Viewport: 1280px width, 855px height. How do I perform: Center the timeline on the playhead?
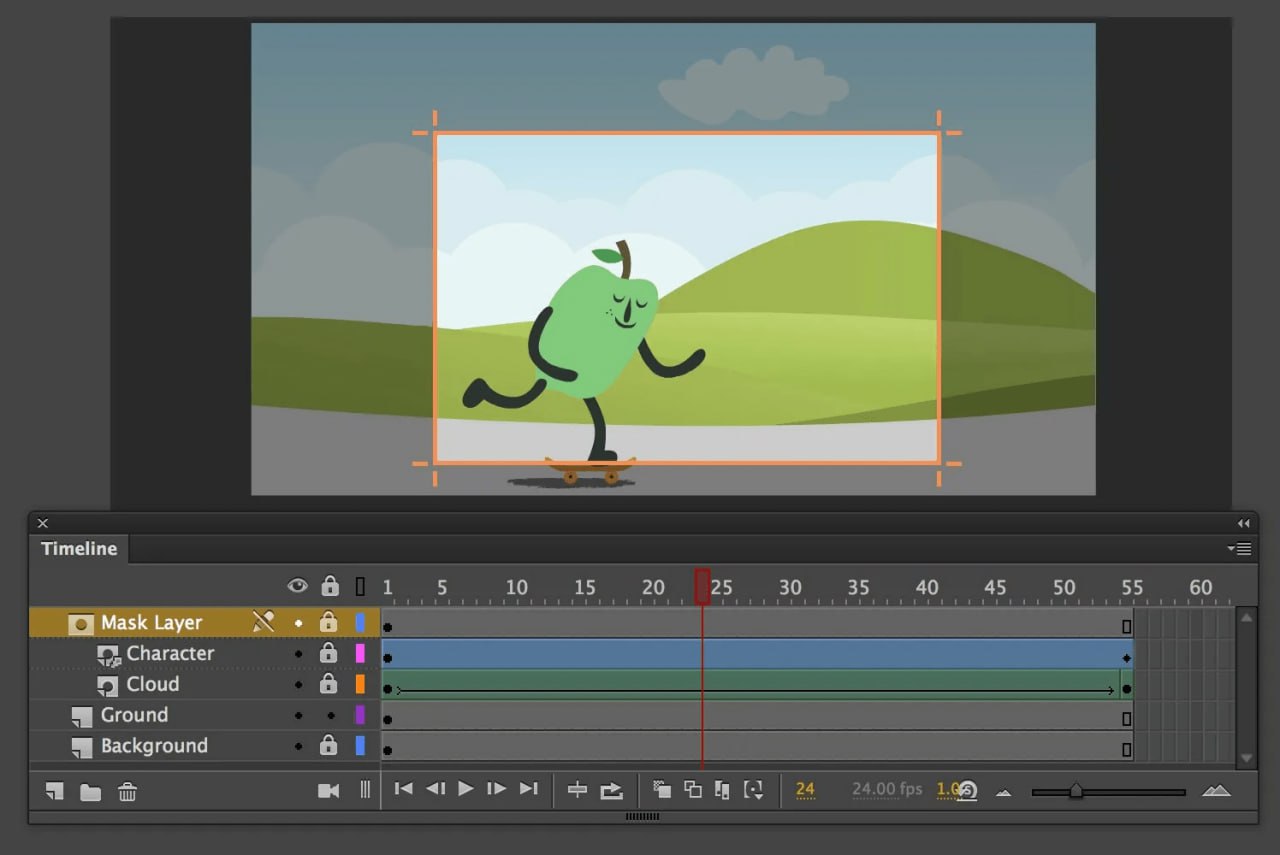tap(577, 789)
